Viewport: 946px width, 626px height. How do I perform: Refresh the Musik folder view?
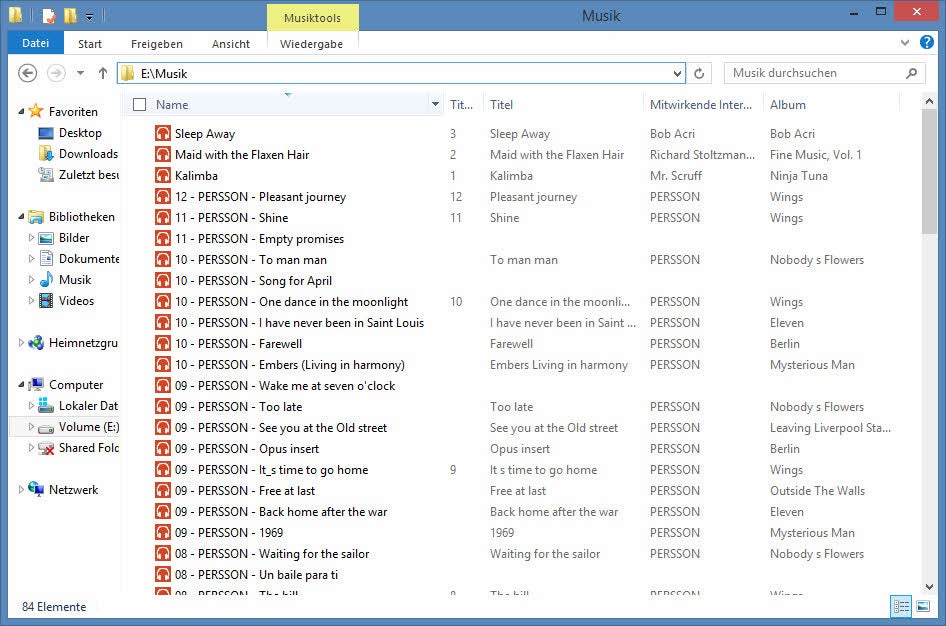[x=699, y=73]
